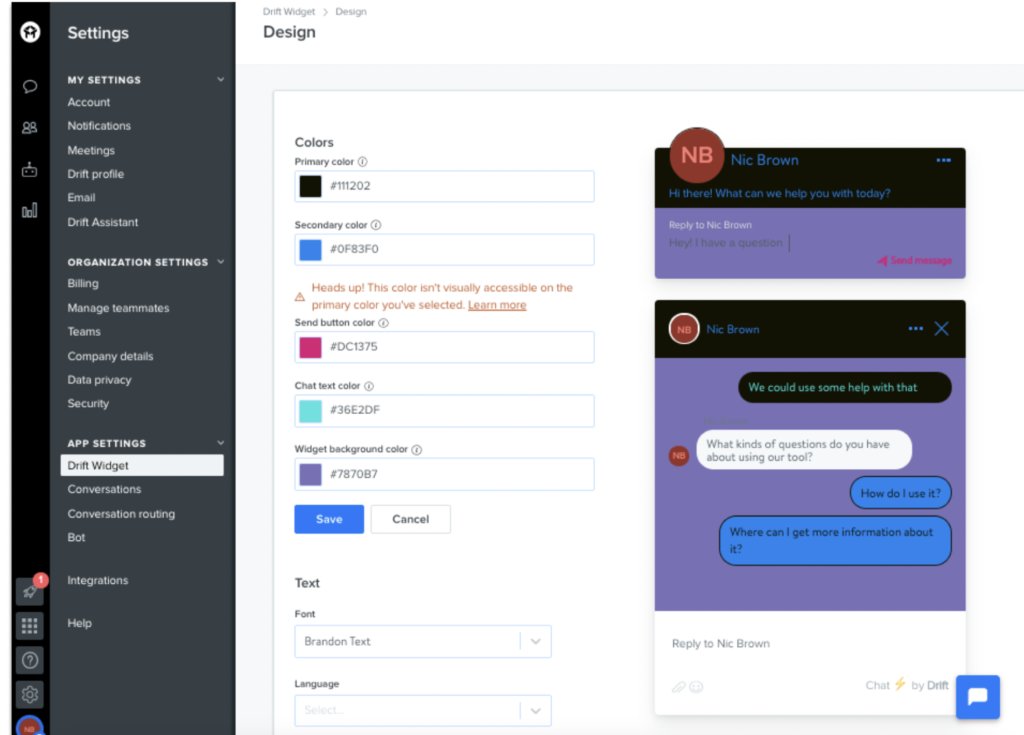Click the Secondary color info icon
Viewport: 1024px width, 735px height.
coord(376,225)
